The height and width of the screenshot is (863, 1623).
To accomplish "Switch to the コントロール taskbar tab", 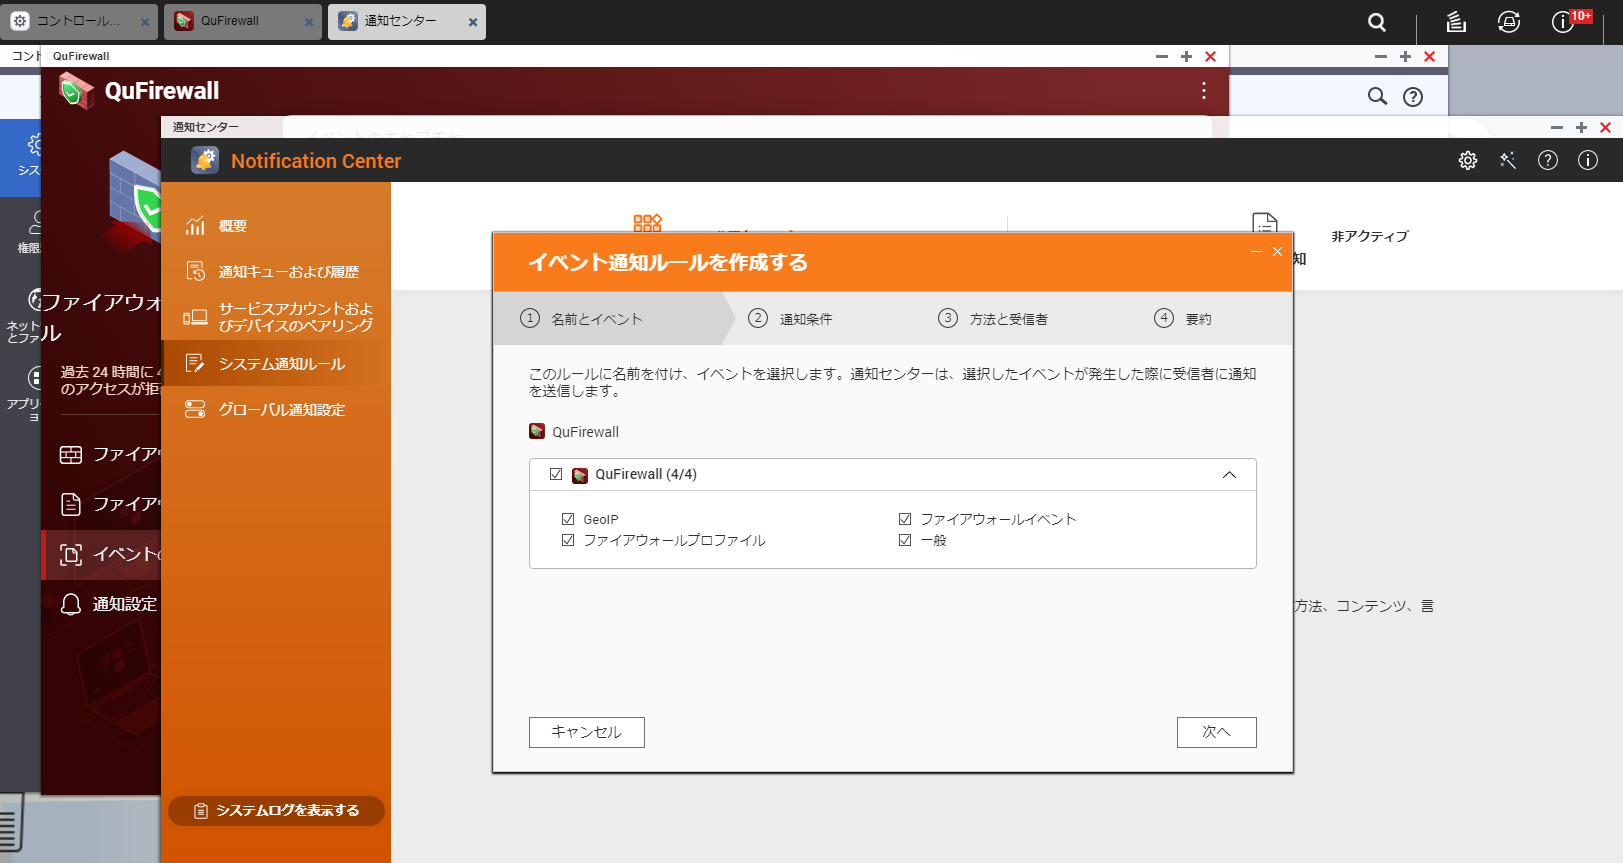I will 79,21.
